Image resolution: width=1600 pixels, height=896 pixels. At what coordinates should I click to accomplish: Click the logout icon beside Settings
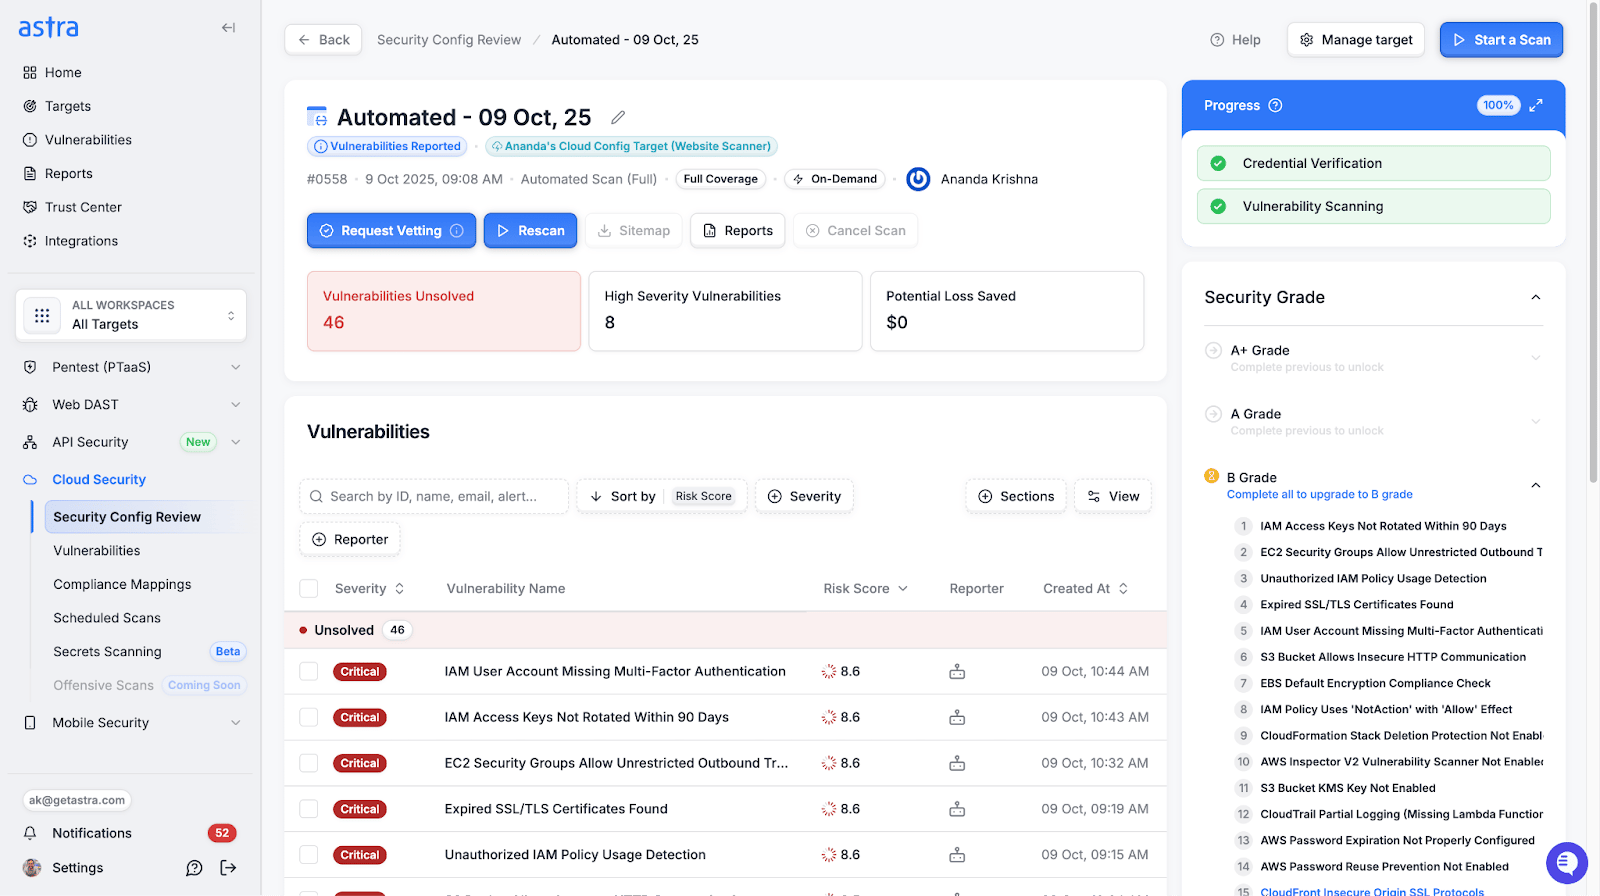228,868
